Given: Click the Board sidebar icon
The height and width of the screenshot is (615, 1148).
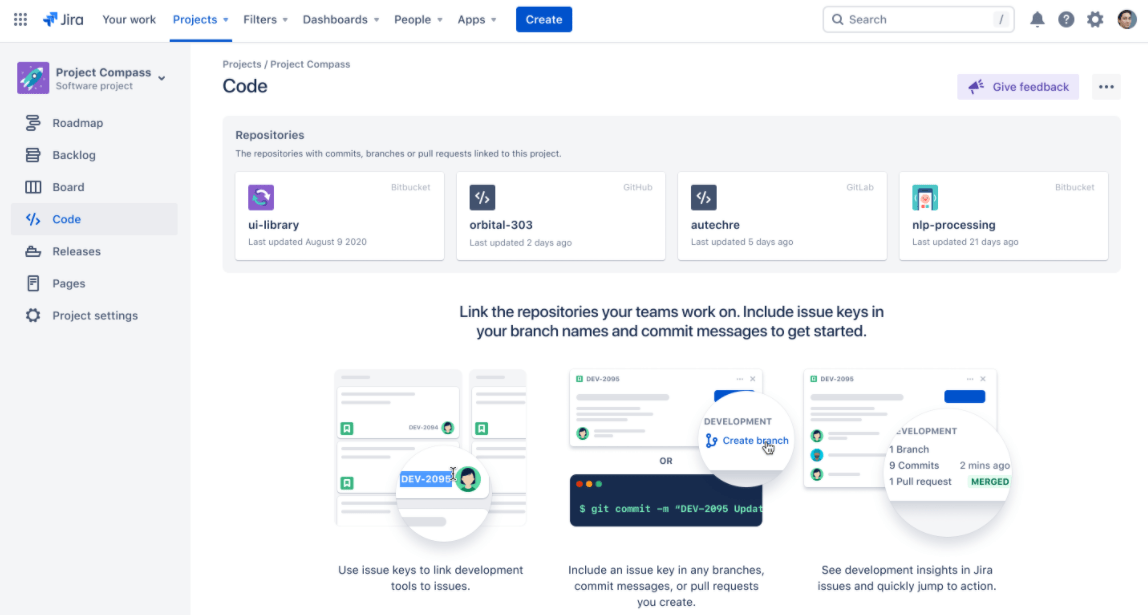Looking at the screenshot, I should [x=33, y=187].
